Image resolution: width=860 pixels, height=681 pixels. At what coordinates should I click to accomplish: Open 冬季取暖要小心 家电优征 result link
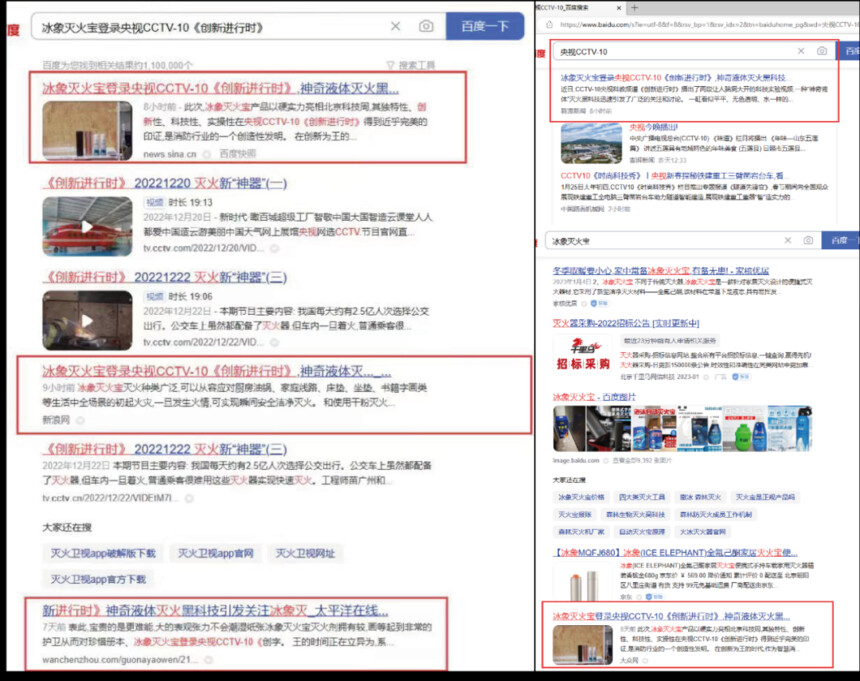coord(661,271)
